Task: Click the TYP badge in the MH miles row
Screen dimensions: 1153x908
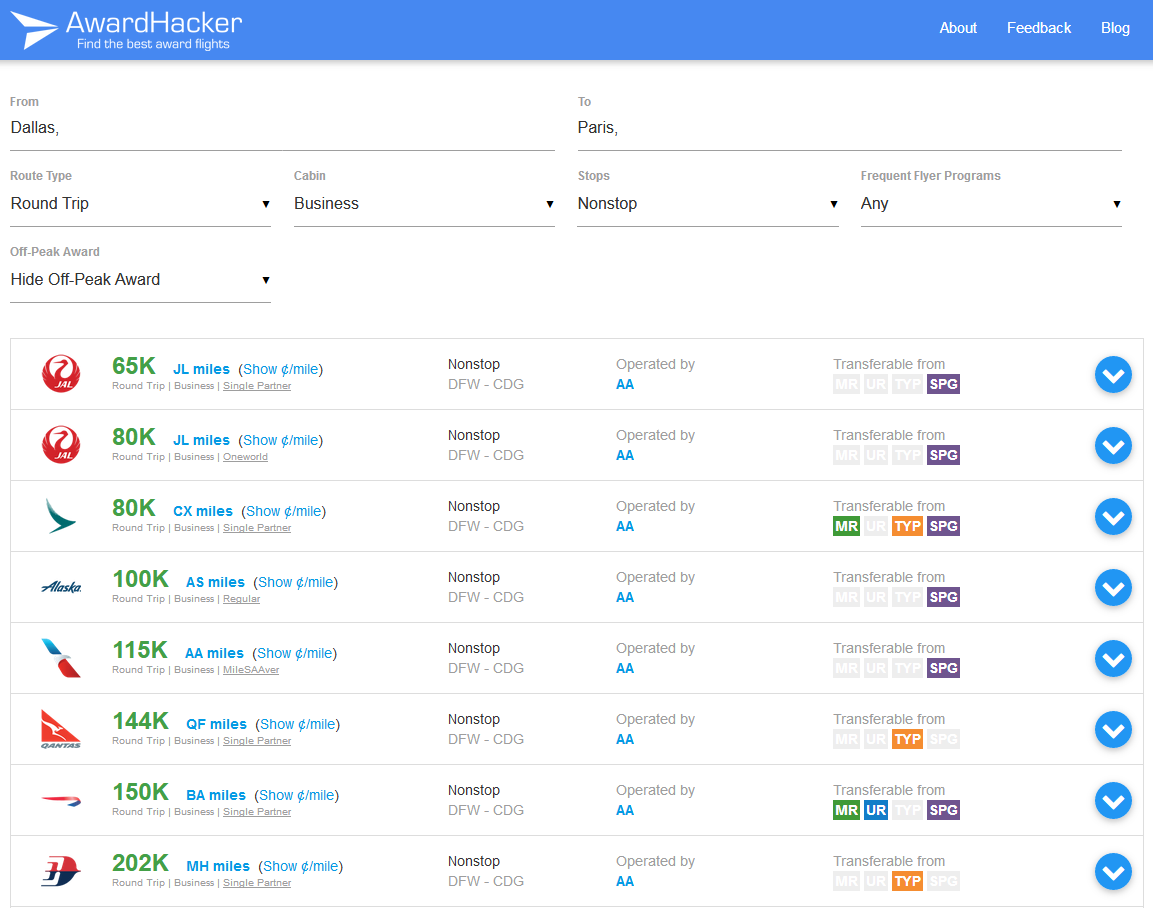Action: (x=907, y=881)
